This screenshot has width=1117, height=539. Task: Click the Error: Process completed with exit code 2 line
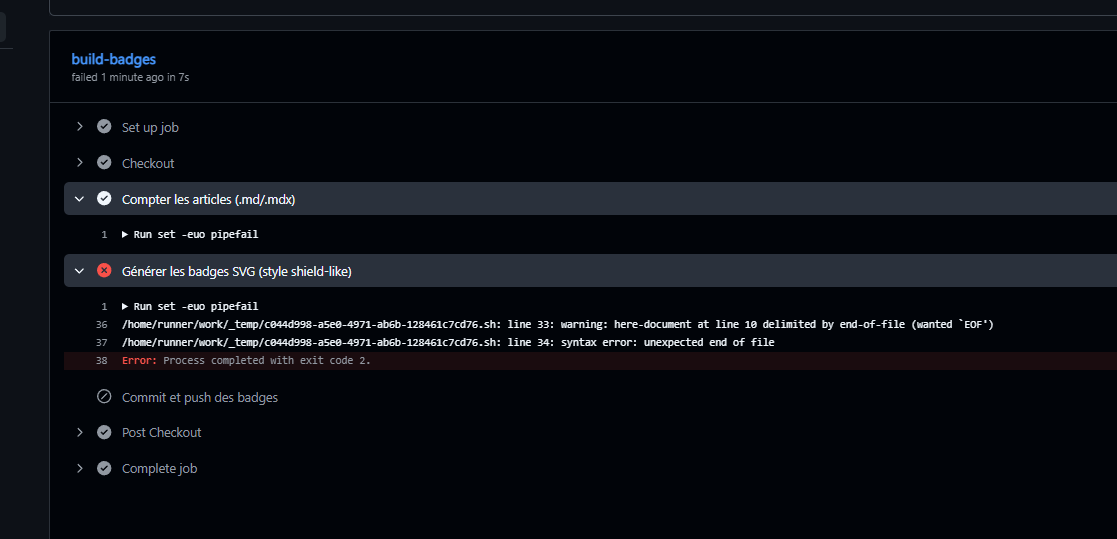(246, 360)
